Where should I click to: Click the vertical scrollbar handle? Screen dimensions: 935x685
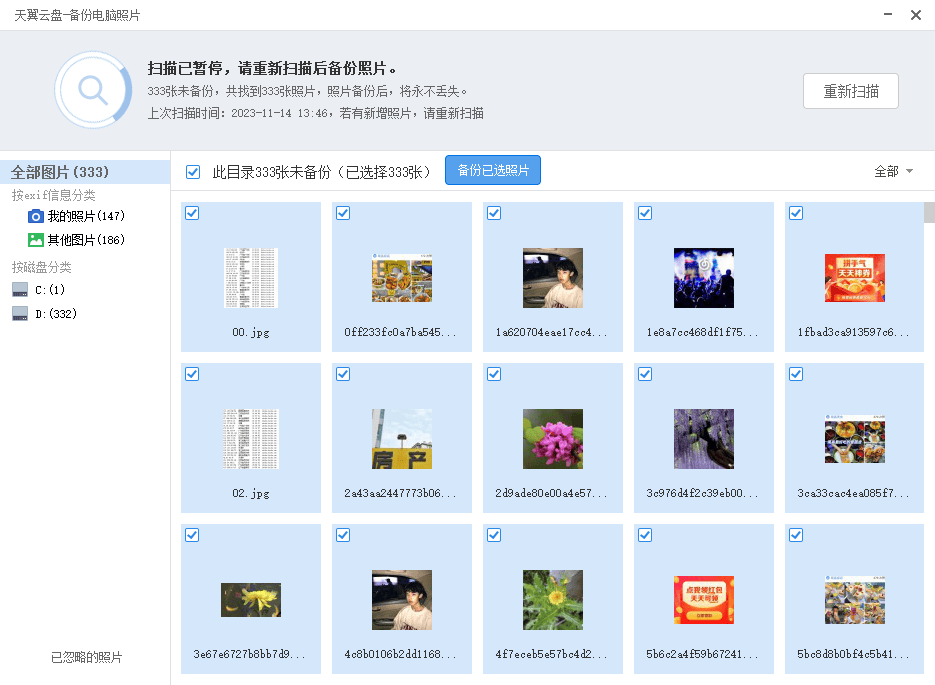tap(929, 212)
